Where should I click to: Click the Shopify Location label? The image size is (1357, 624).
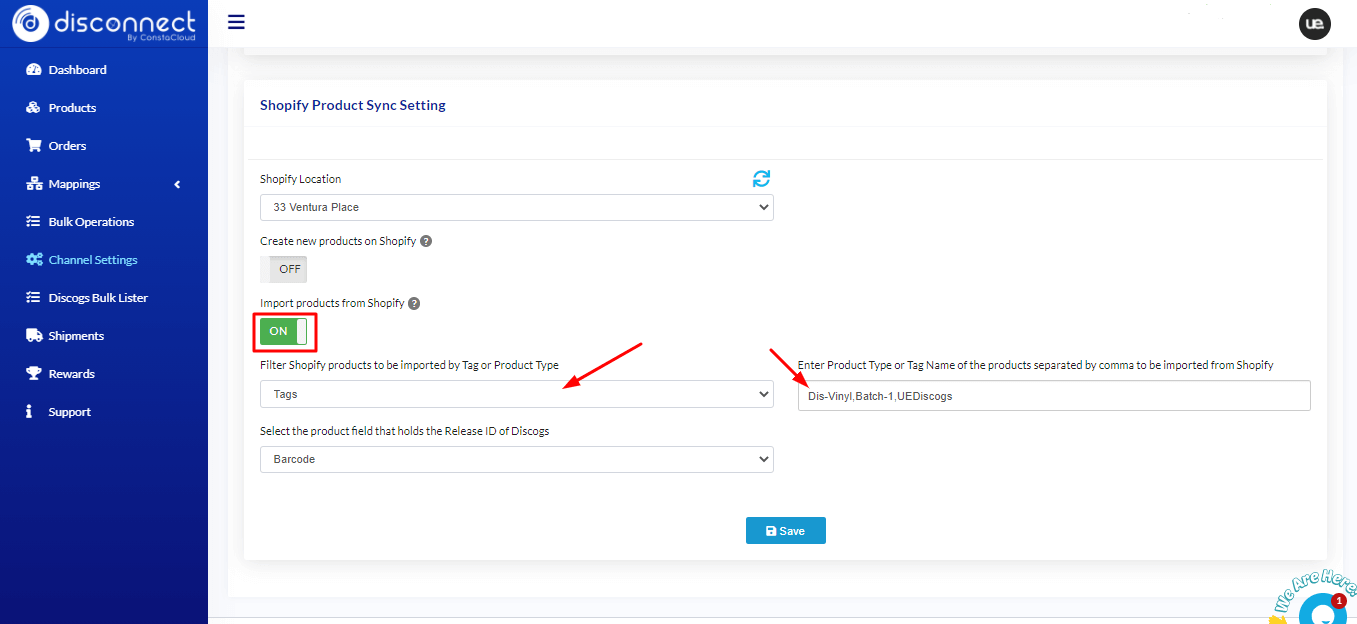coord(301,179)
